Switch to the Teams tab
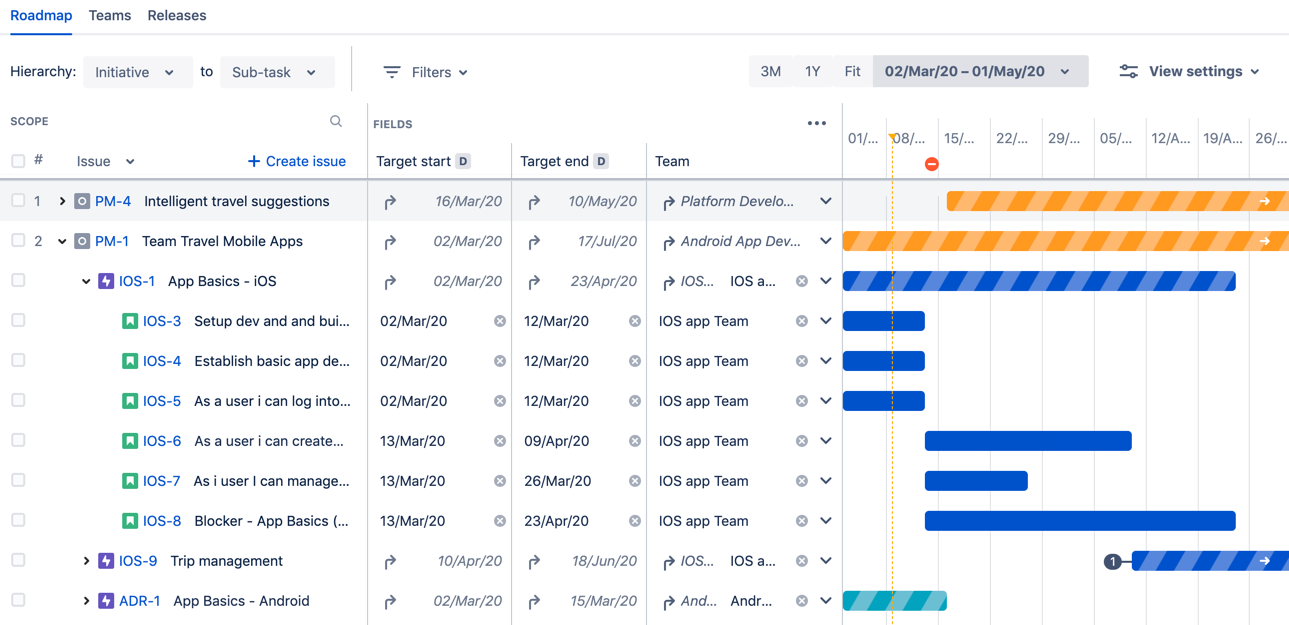The width and height of the screenshot is (1289, 625). [110, 16]
